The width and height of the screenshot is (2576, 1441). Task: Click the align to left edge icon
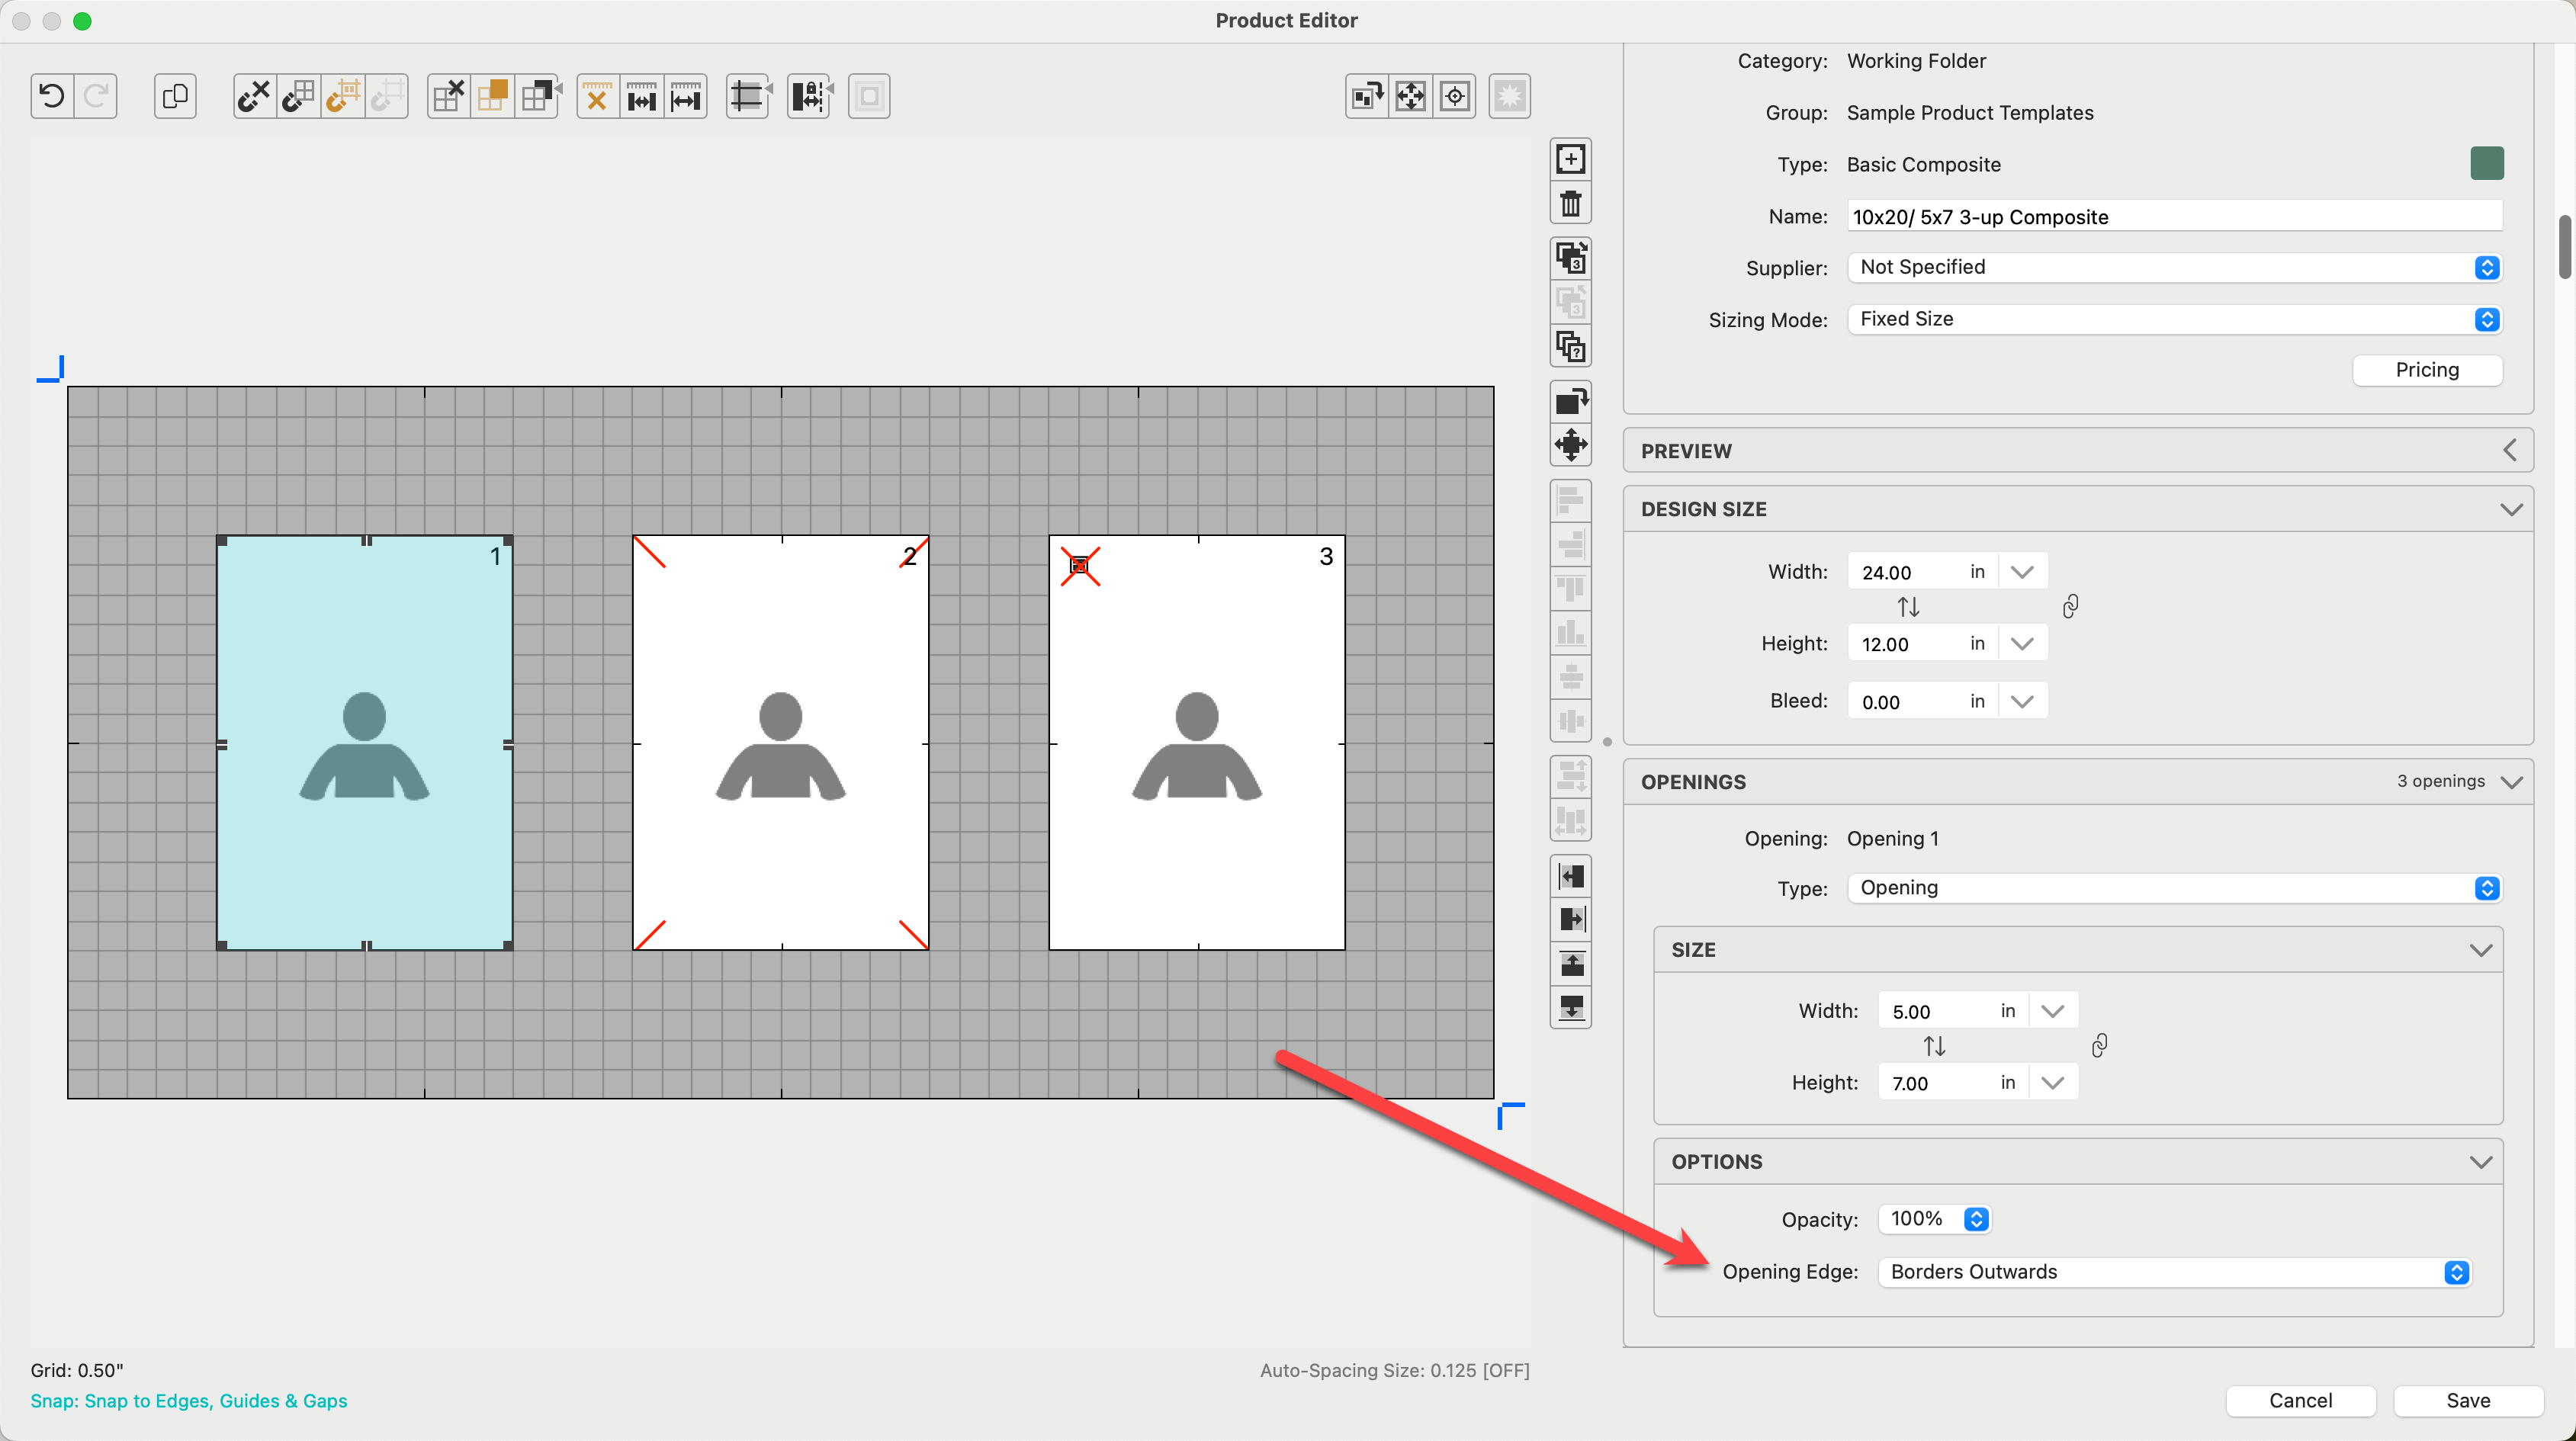pyautogui.click(x=1570, y=876)
